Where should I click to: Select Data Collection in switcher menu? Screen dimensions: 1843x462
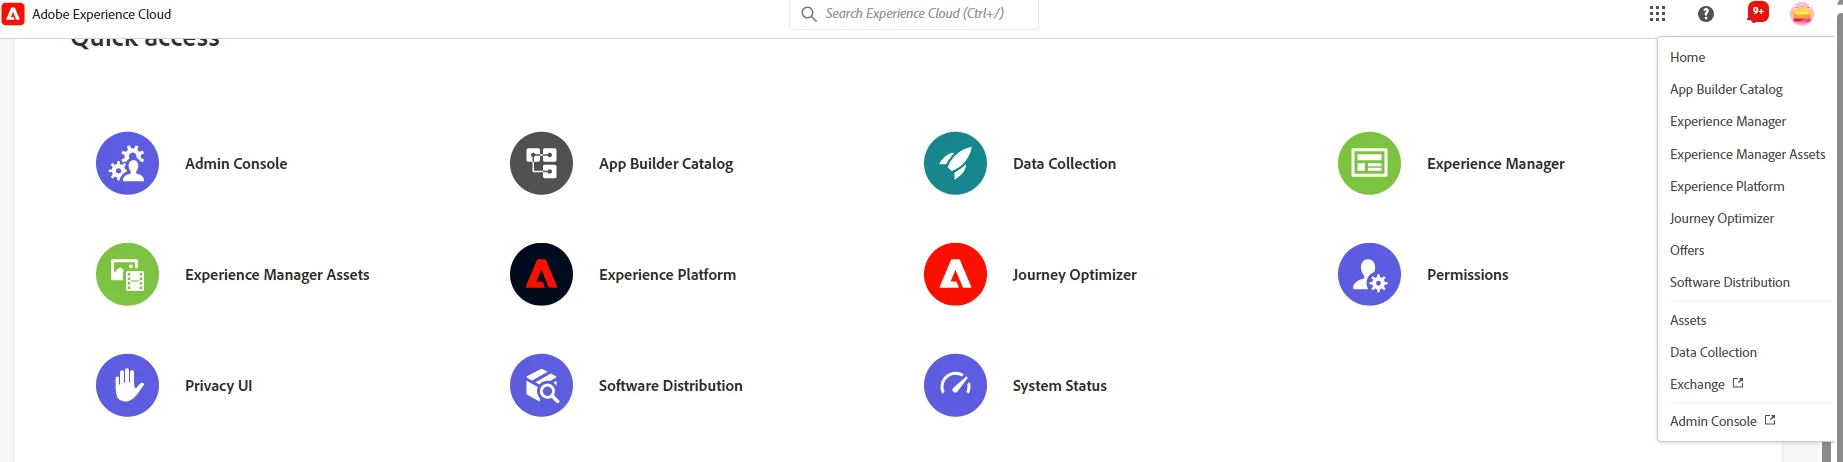(1713, 352)
